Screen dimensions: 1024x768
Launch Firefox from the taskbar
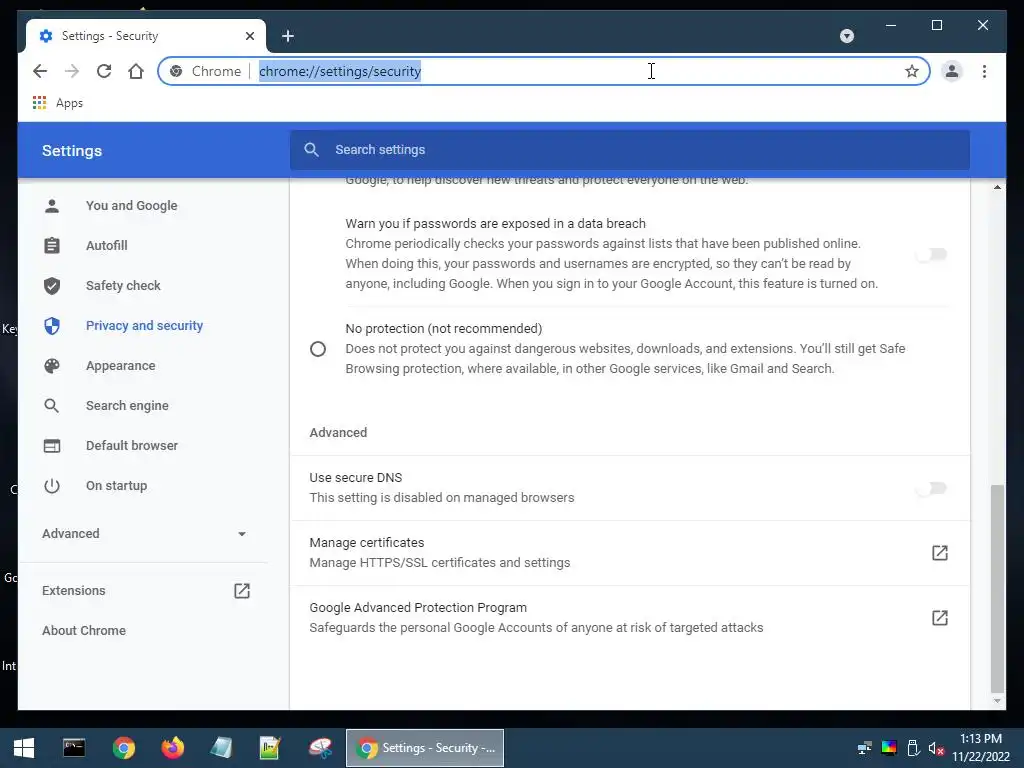[173, 748]
